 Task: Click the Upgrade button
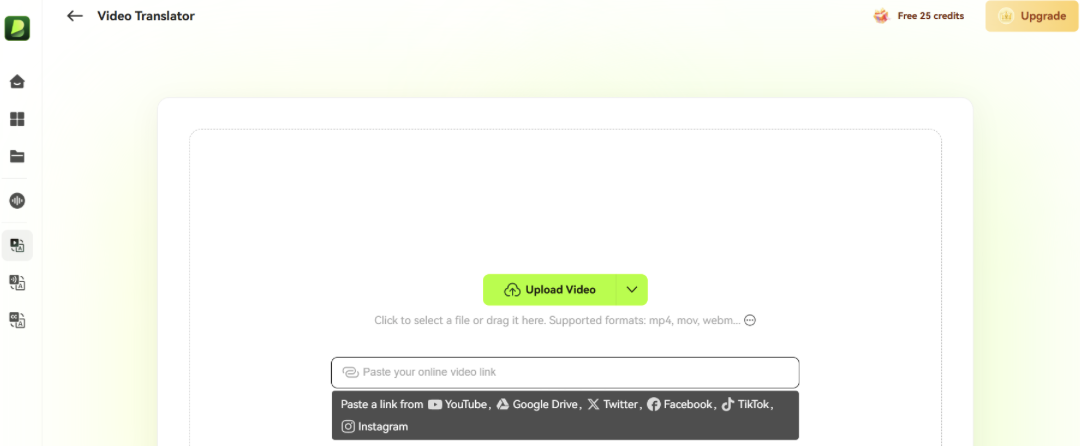1031,16
